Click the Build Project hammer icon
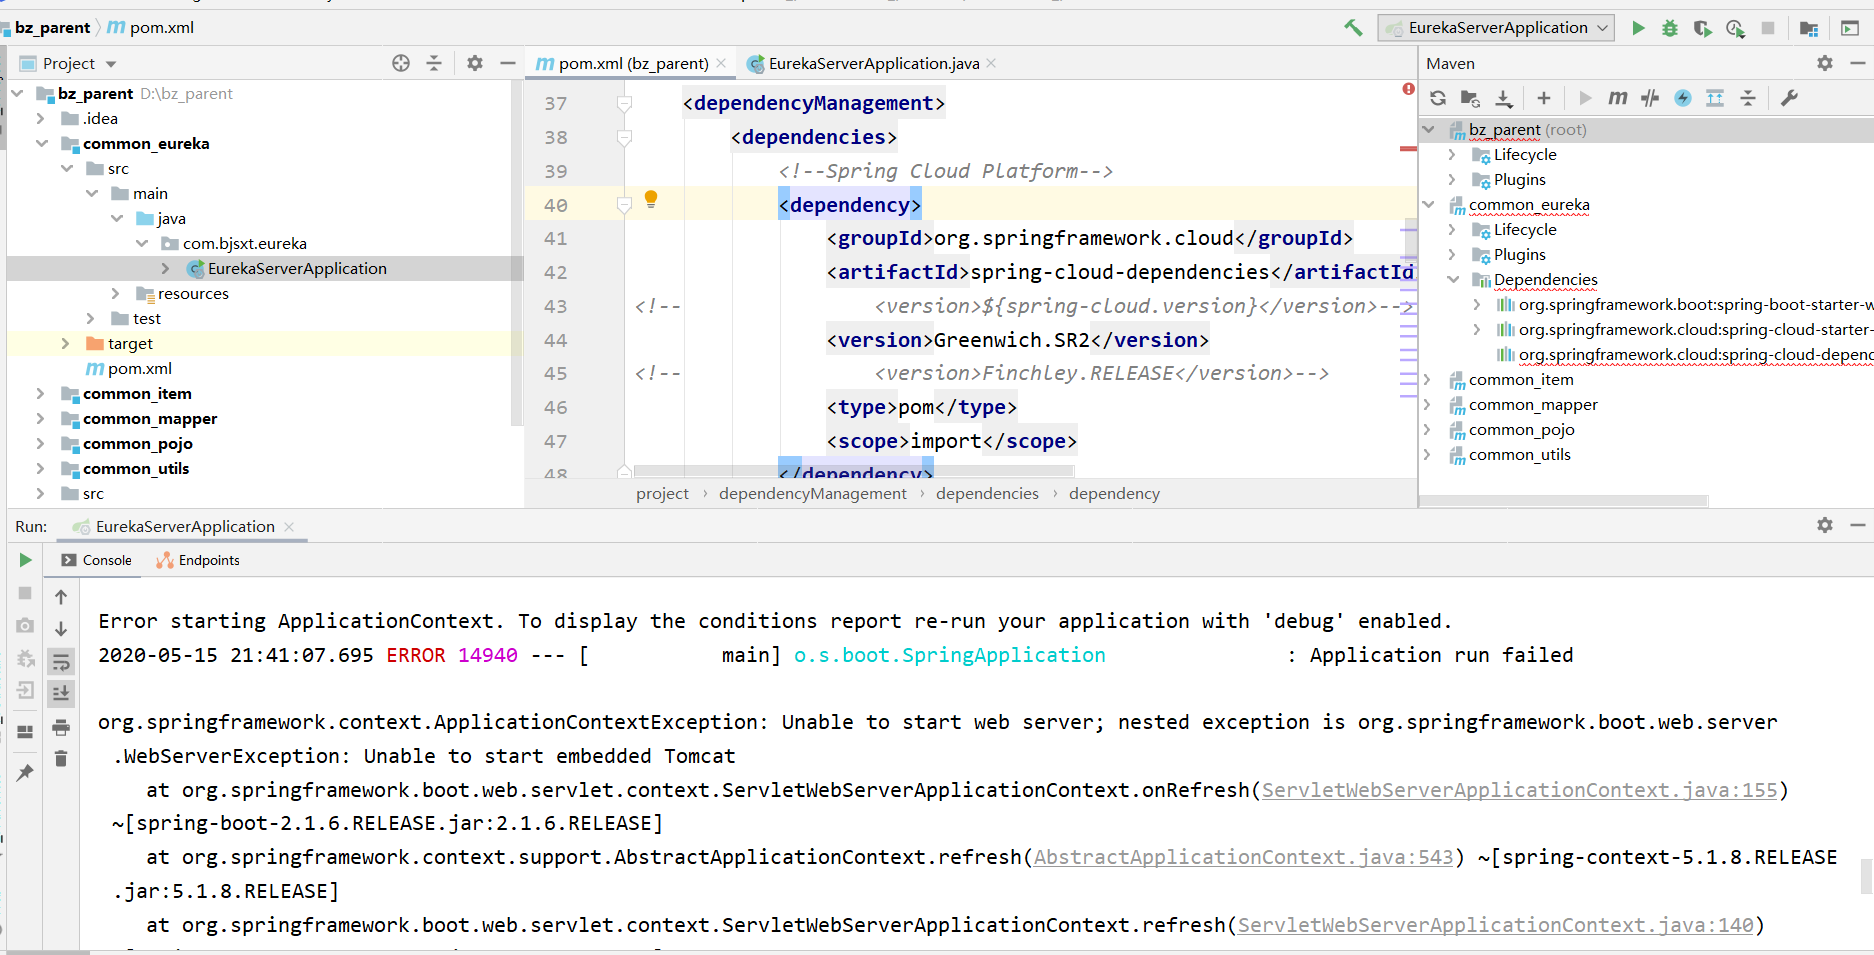Screen dimensions: 1874x955 tap(1353, 28)
